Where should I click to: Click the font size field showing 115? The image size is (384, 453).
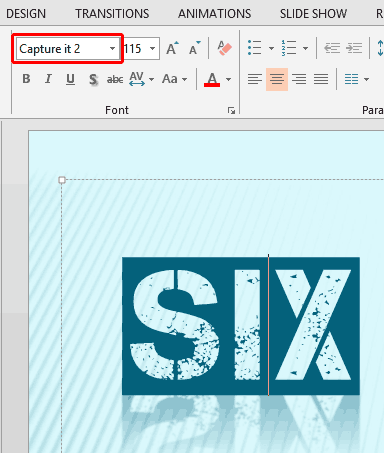coord(134,49)
